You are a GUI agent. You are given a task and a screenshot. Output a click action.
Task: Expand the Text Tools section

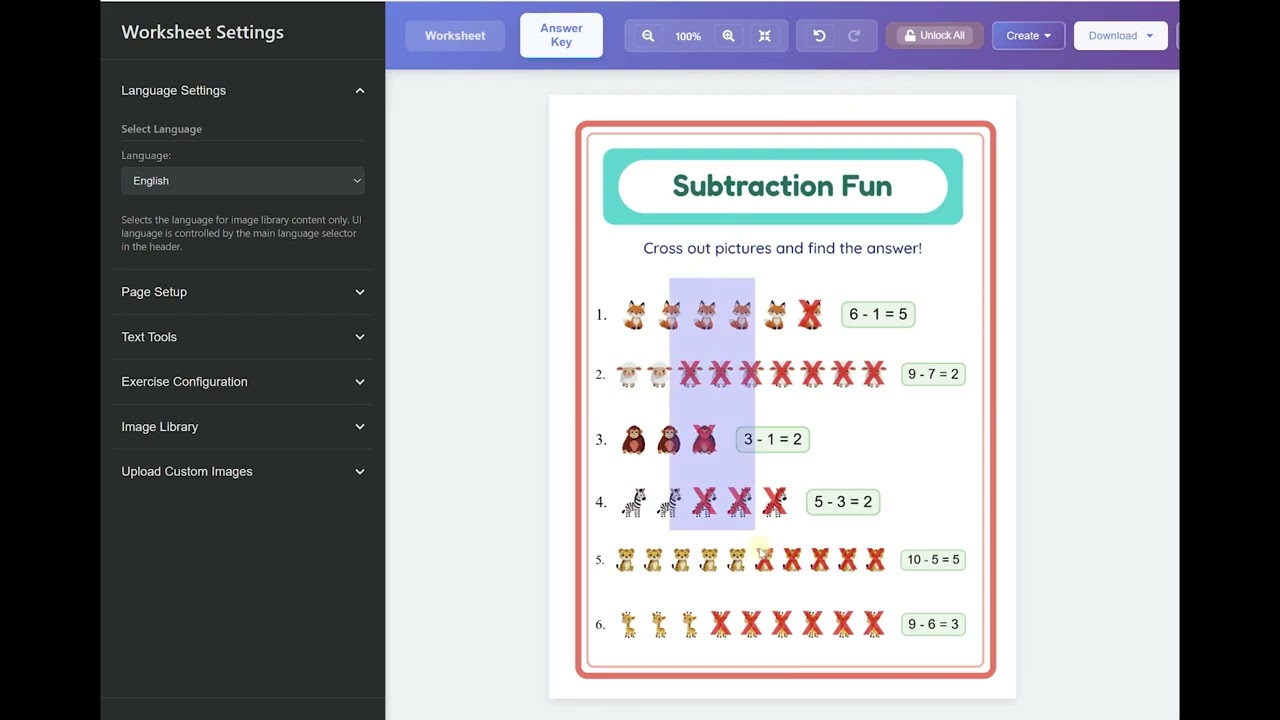(x=243, y=337)
